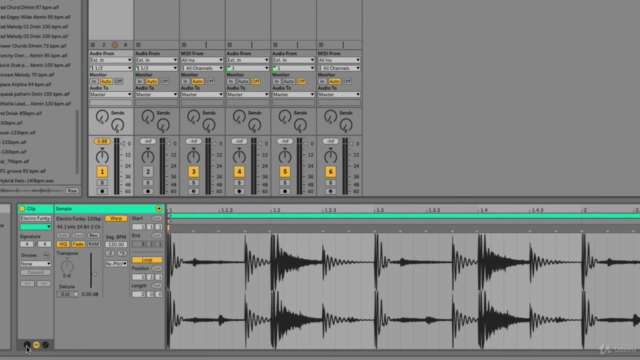640x360 pixels.
Task: Click the 1.3 marker in sample ruler
Action: (x=380, y=210)
